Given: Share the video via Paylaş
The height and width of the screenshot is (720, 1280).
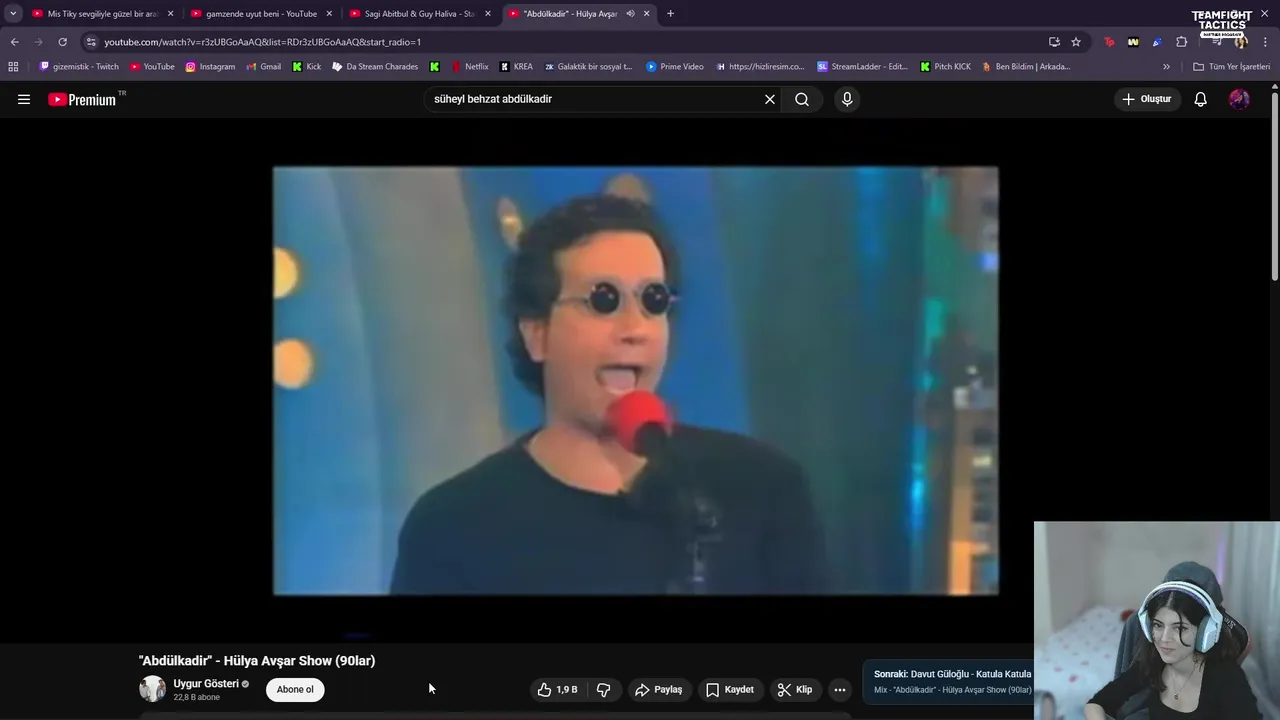Looking at the screenshot, I should [659, 689].
